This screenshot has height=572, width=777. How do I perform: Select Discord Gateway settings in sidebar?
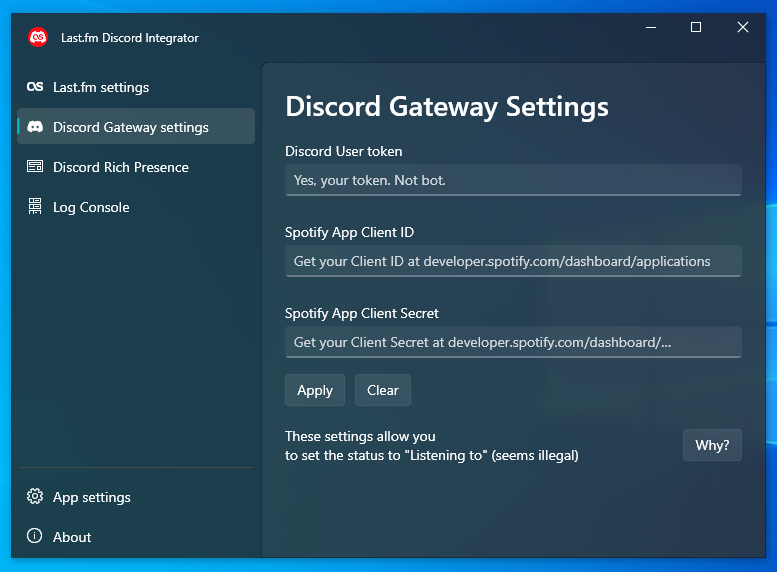coord(136,126)
